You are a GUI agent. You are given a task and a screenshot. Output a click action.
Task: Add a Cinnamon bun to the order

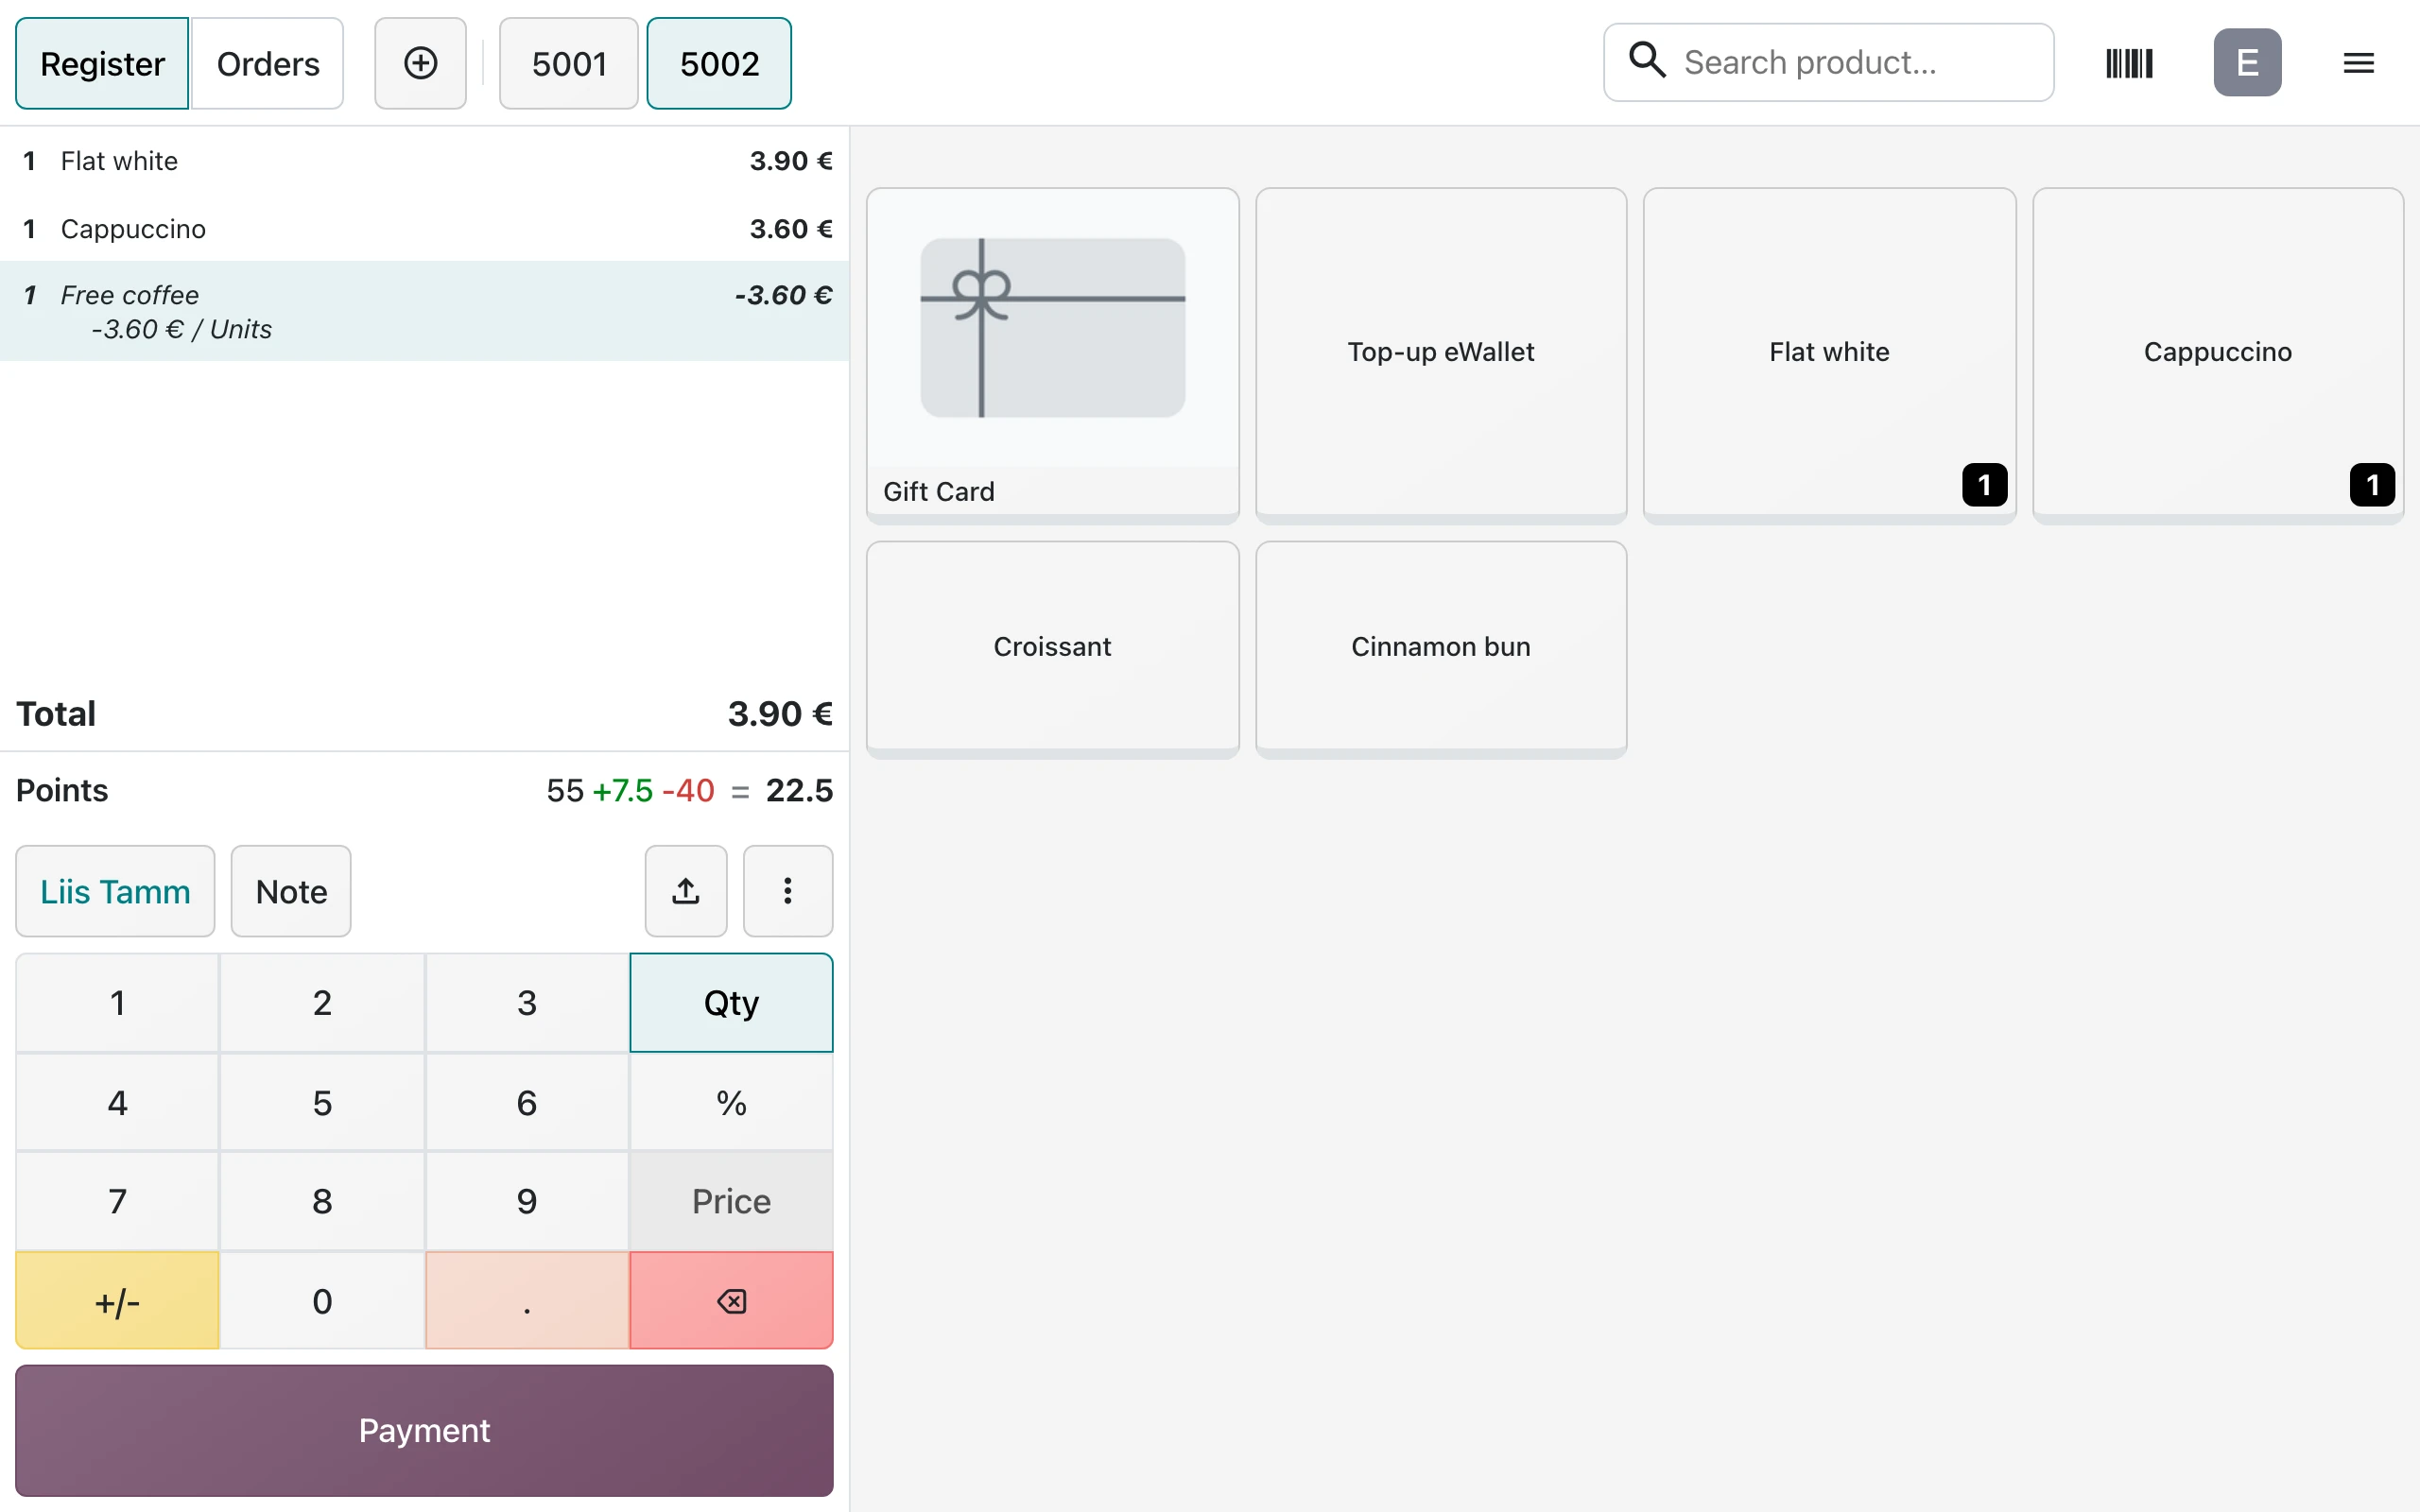[x=1441, y=648]
